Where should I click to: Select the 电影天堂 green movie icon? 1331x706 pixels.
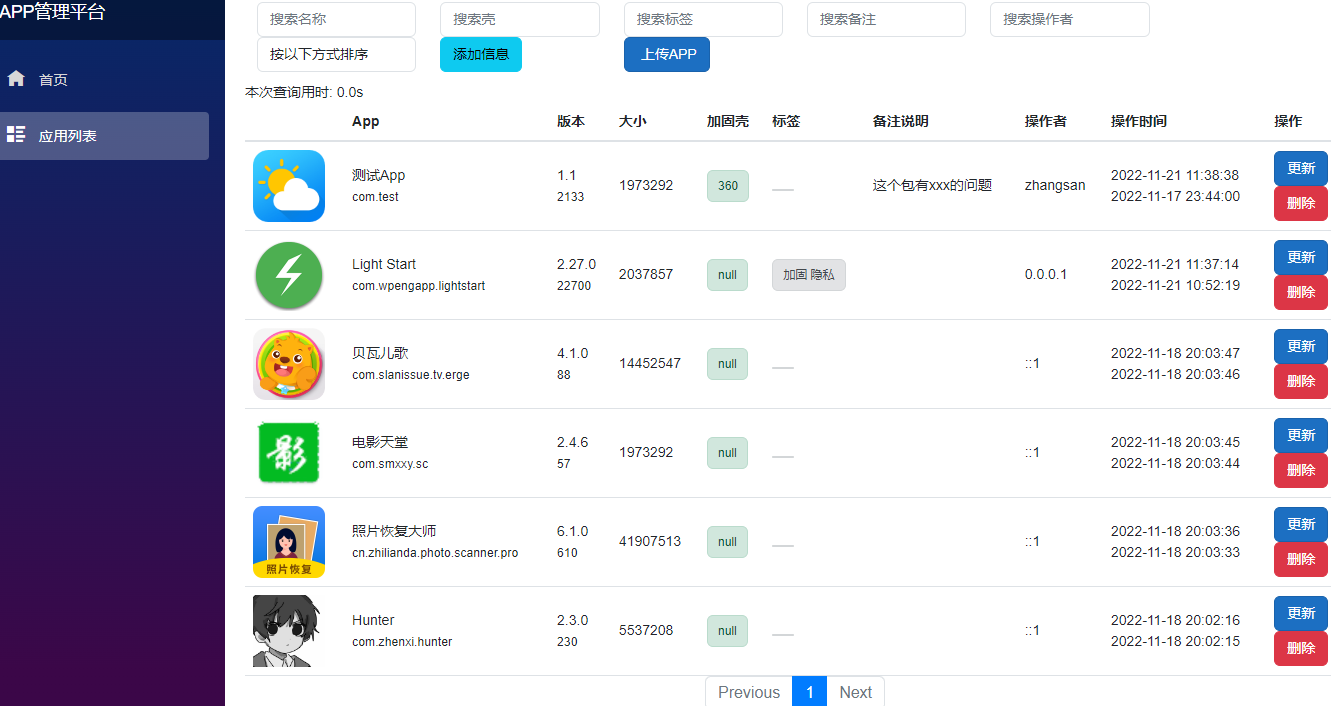pos(288,452)
